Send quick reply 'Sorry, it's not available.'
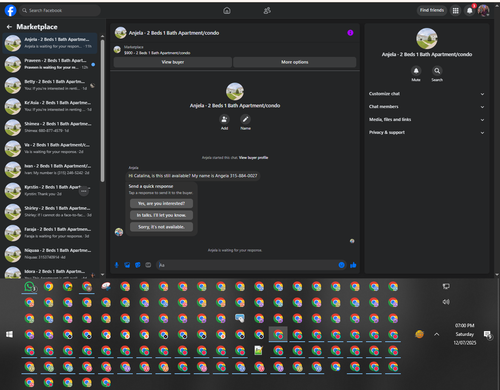500x390 pixels. [x=161, y=227]
